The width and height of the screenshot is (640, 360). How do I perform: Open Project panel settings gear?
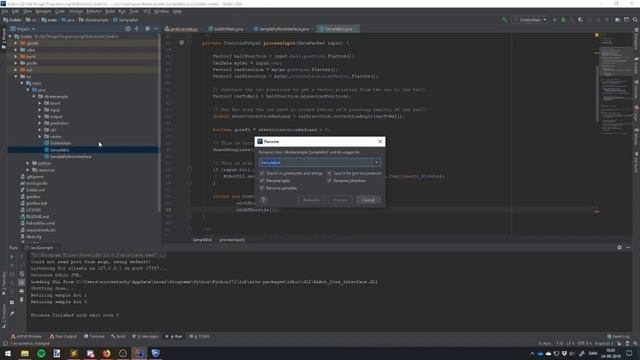pyautogui.click(x=147, y=29)
